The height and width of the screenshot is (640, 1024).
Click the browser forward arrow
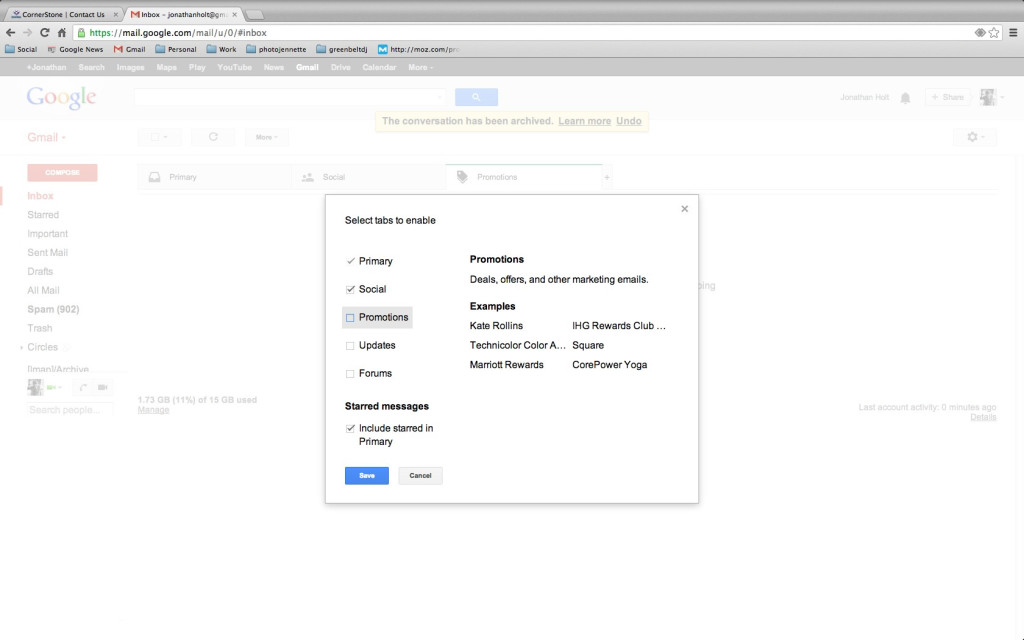[x=27, y=33]
